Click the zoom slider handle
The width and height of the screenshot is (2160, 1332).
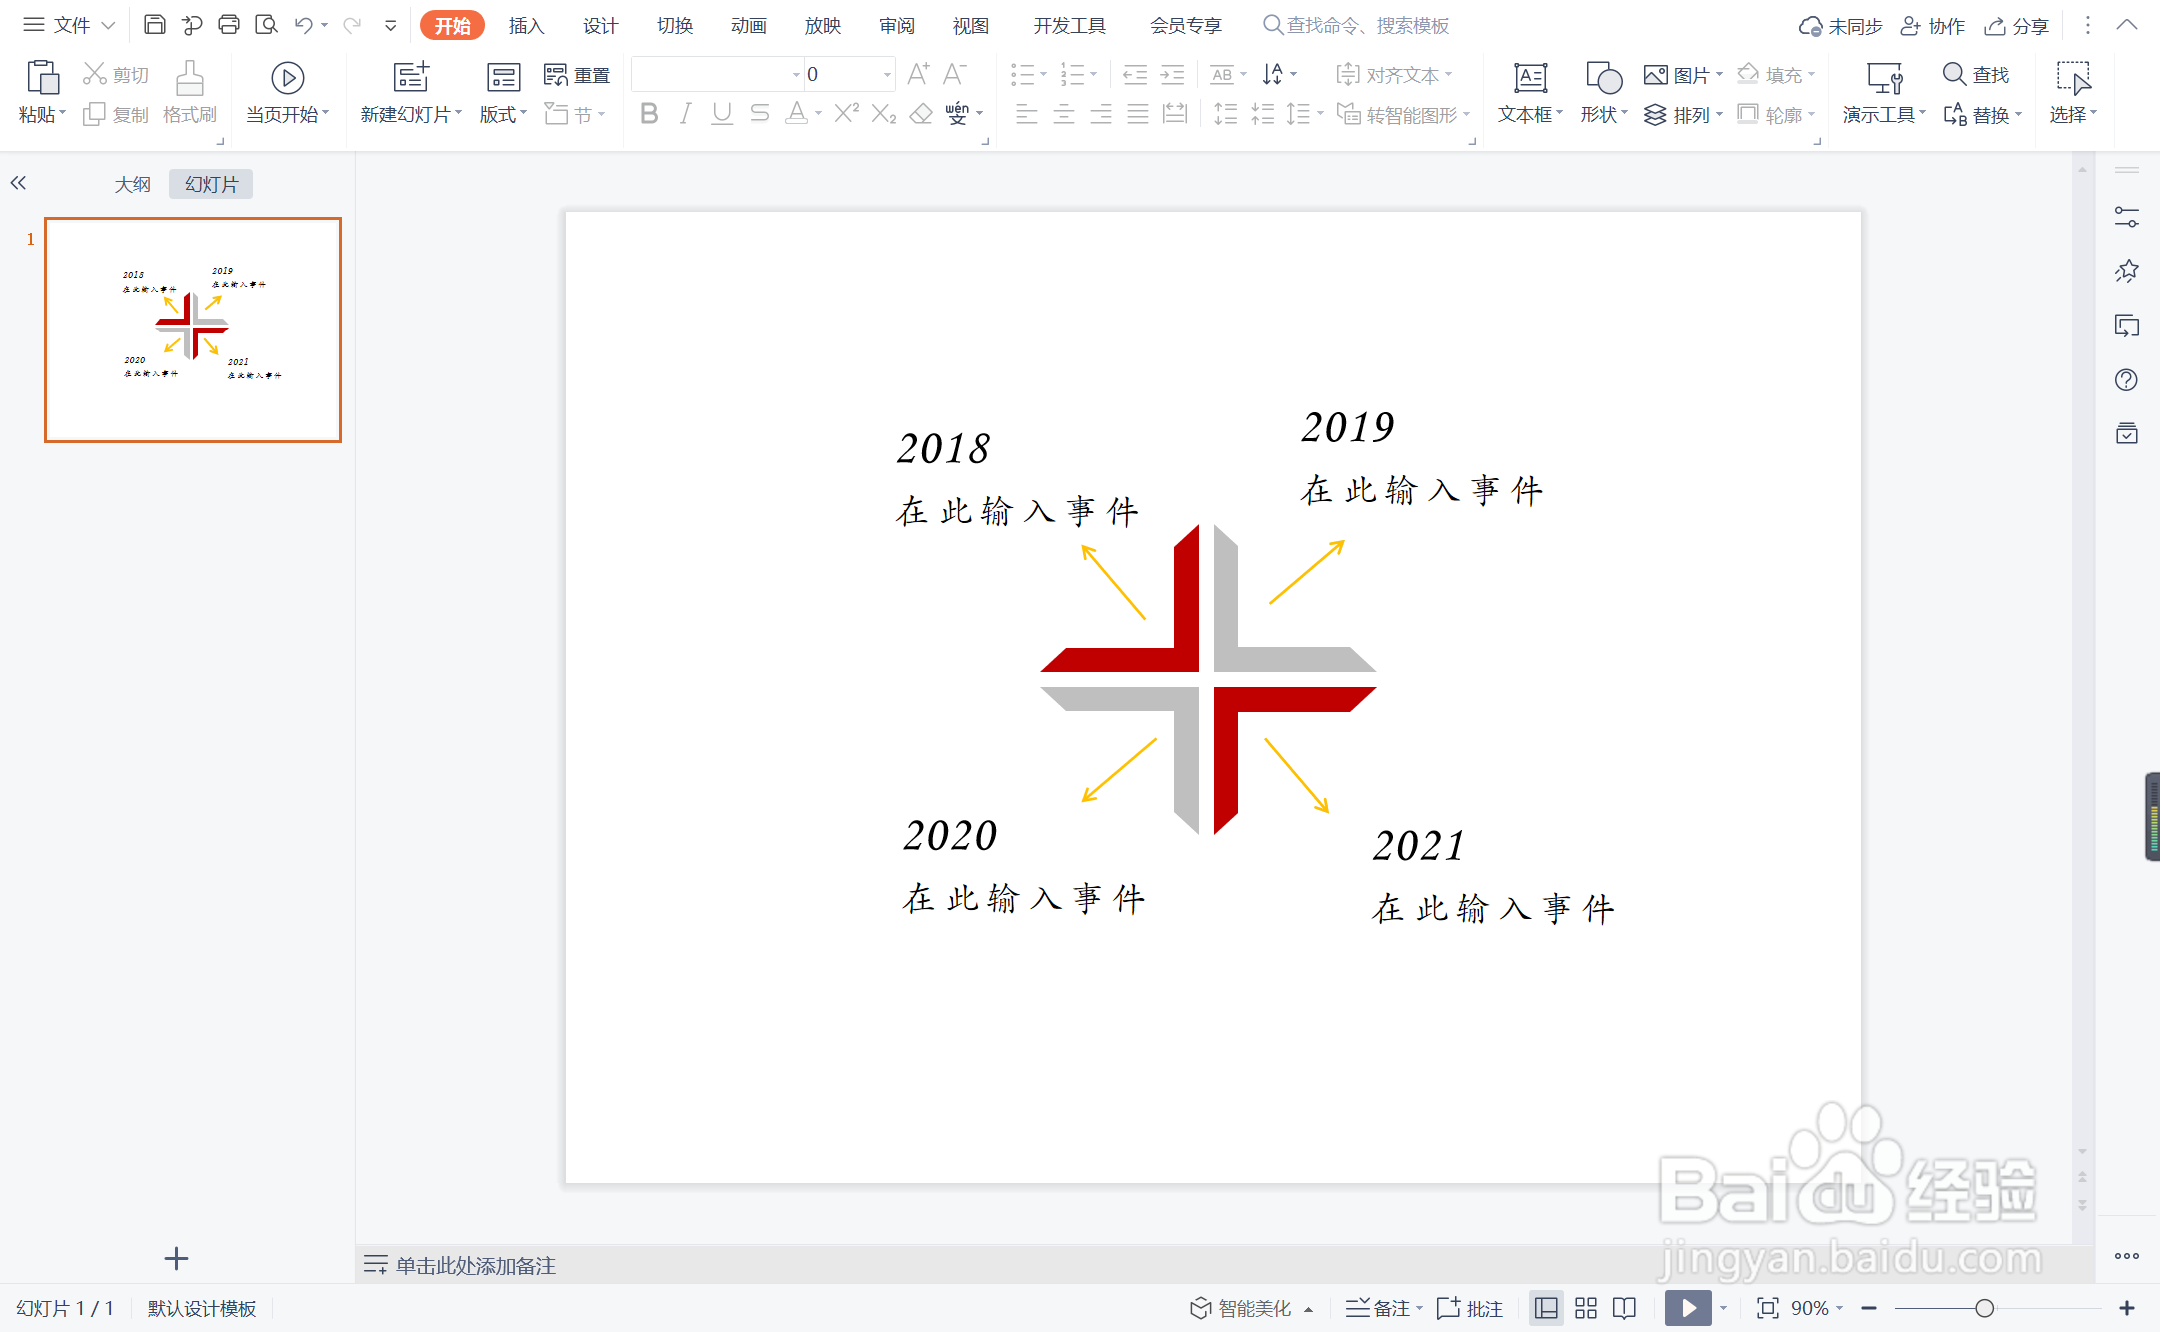[x=1985, y=1308]
